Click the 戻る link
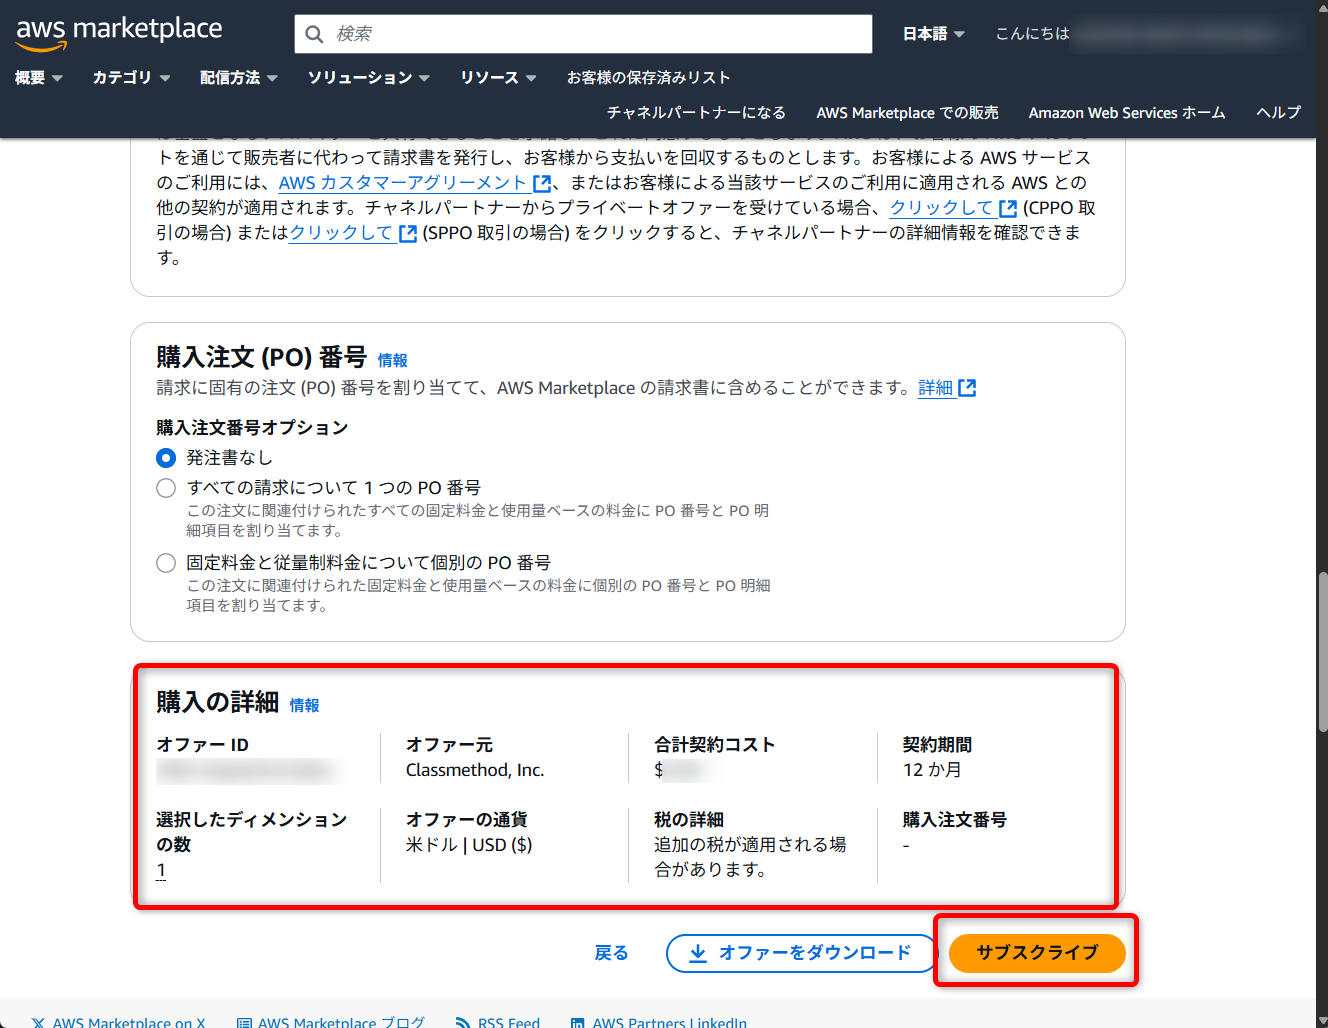This screenshot has height=1028, width=1328. coord(611,953)
